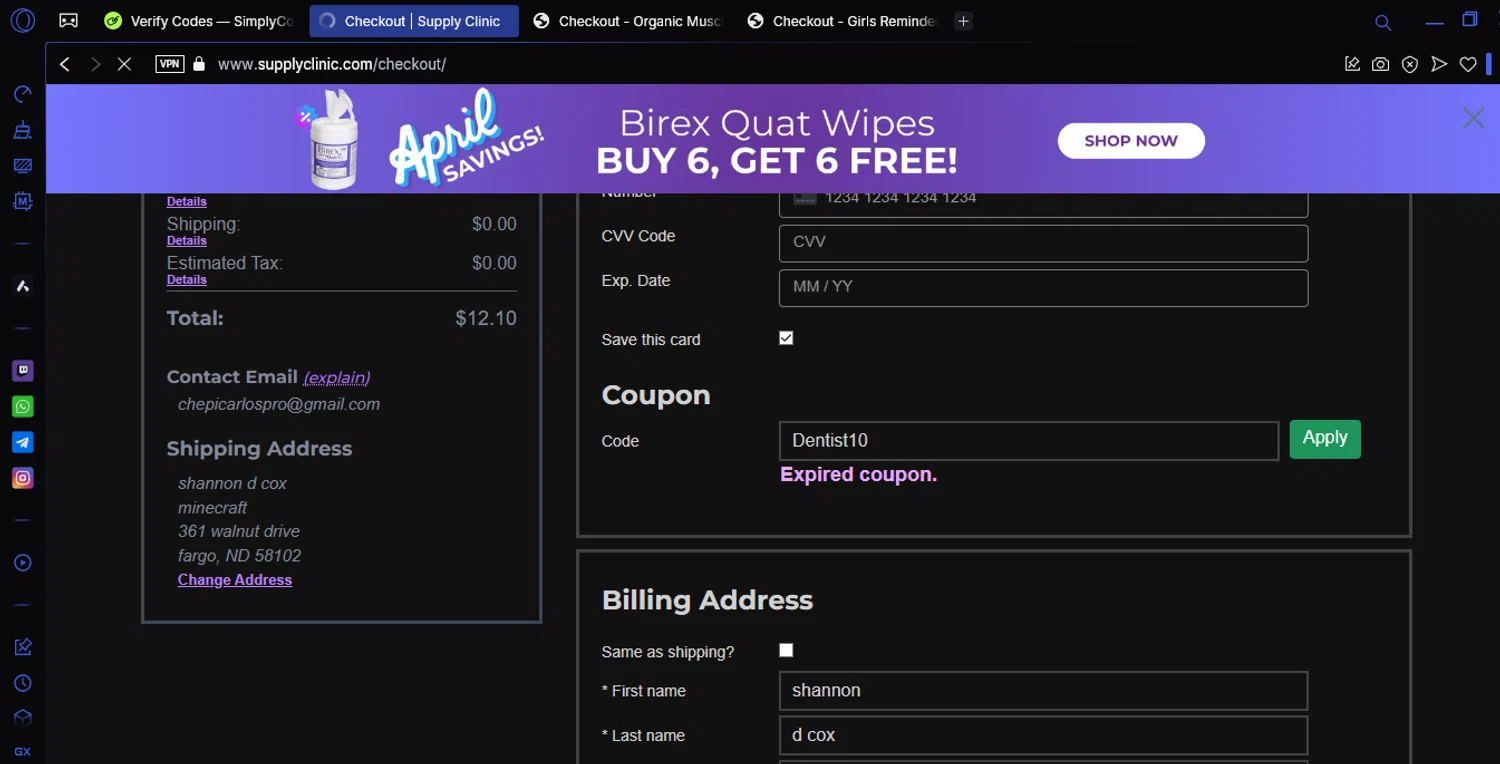The image size is (1500, 764).
Task: Open the sidebar Player icon
Action: (23, 563)
